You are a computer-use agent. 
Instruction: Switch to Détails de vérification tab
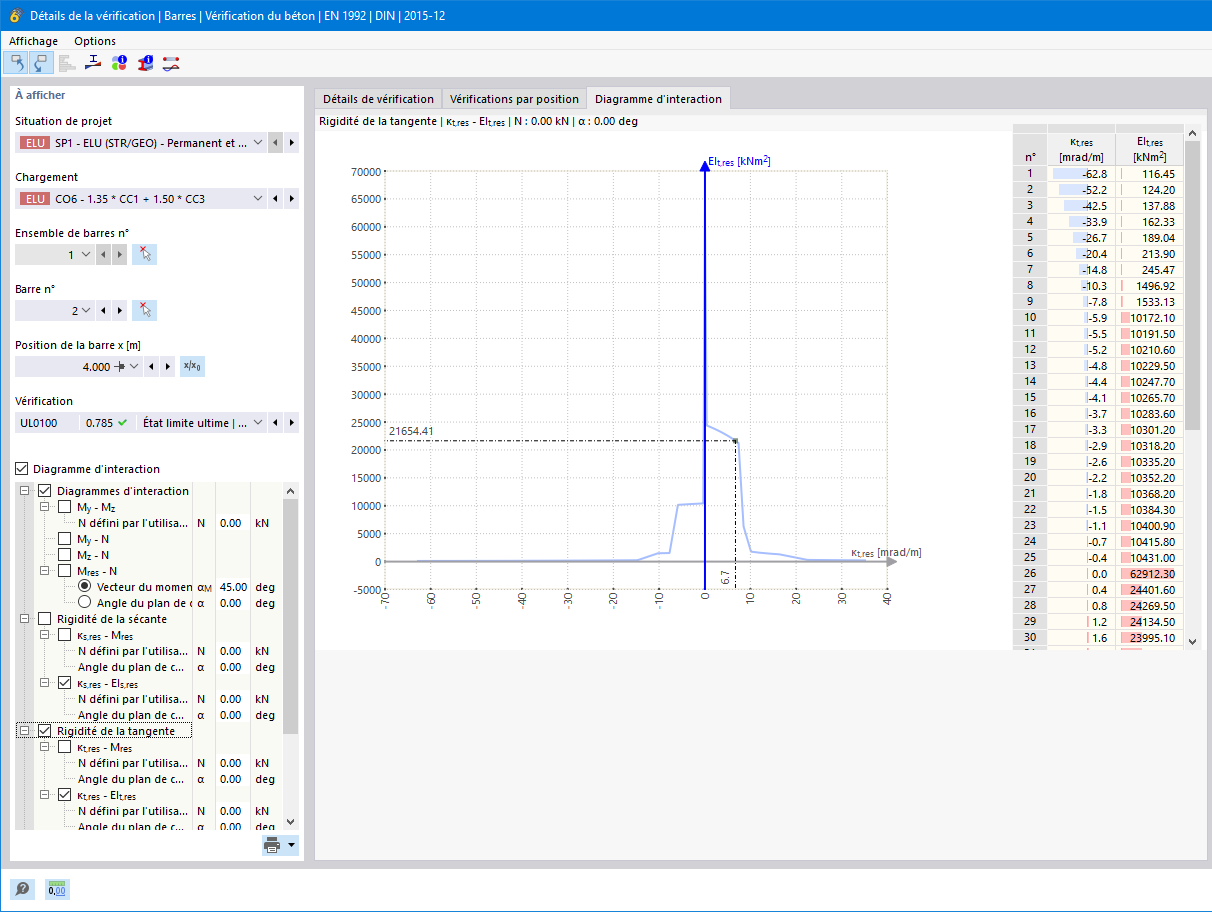coord(378,99)
